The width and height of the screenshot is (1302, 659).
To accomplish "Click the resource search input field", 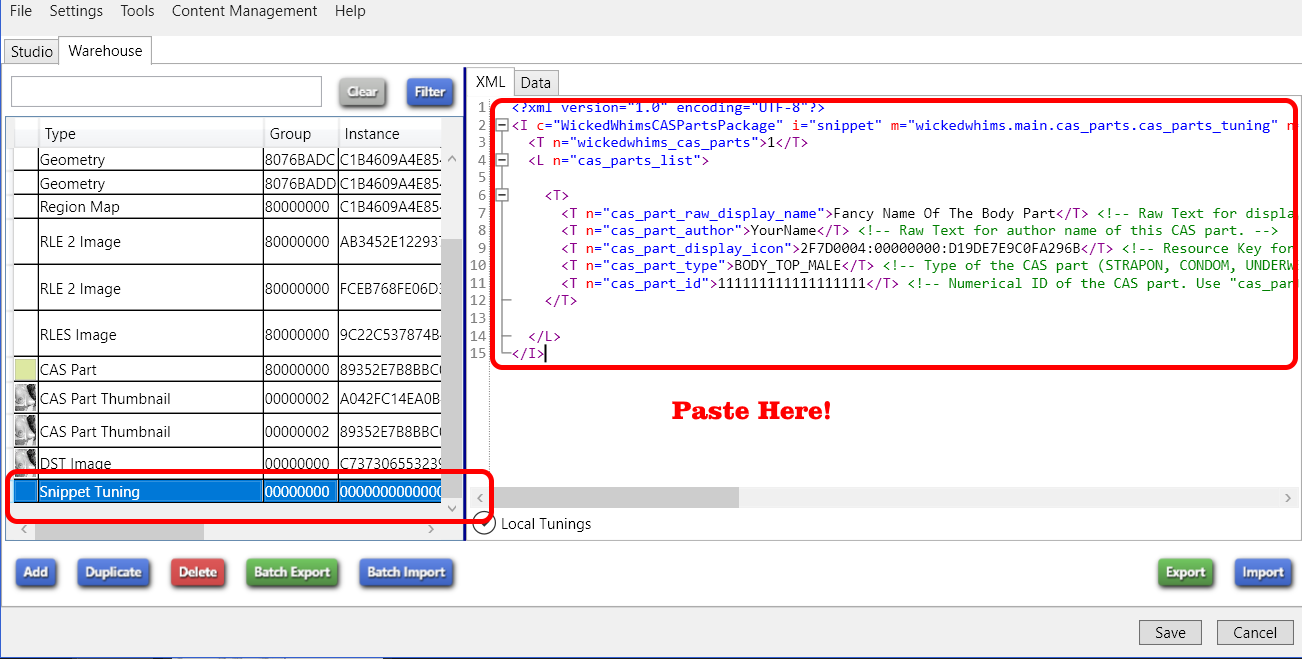I will [x=166, y=91].
